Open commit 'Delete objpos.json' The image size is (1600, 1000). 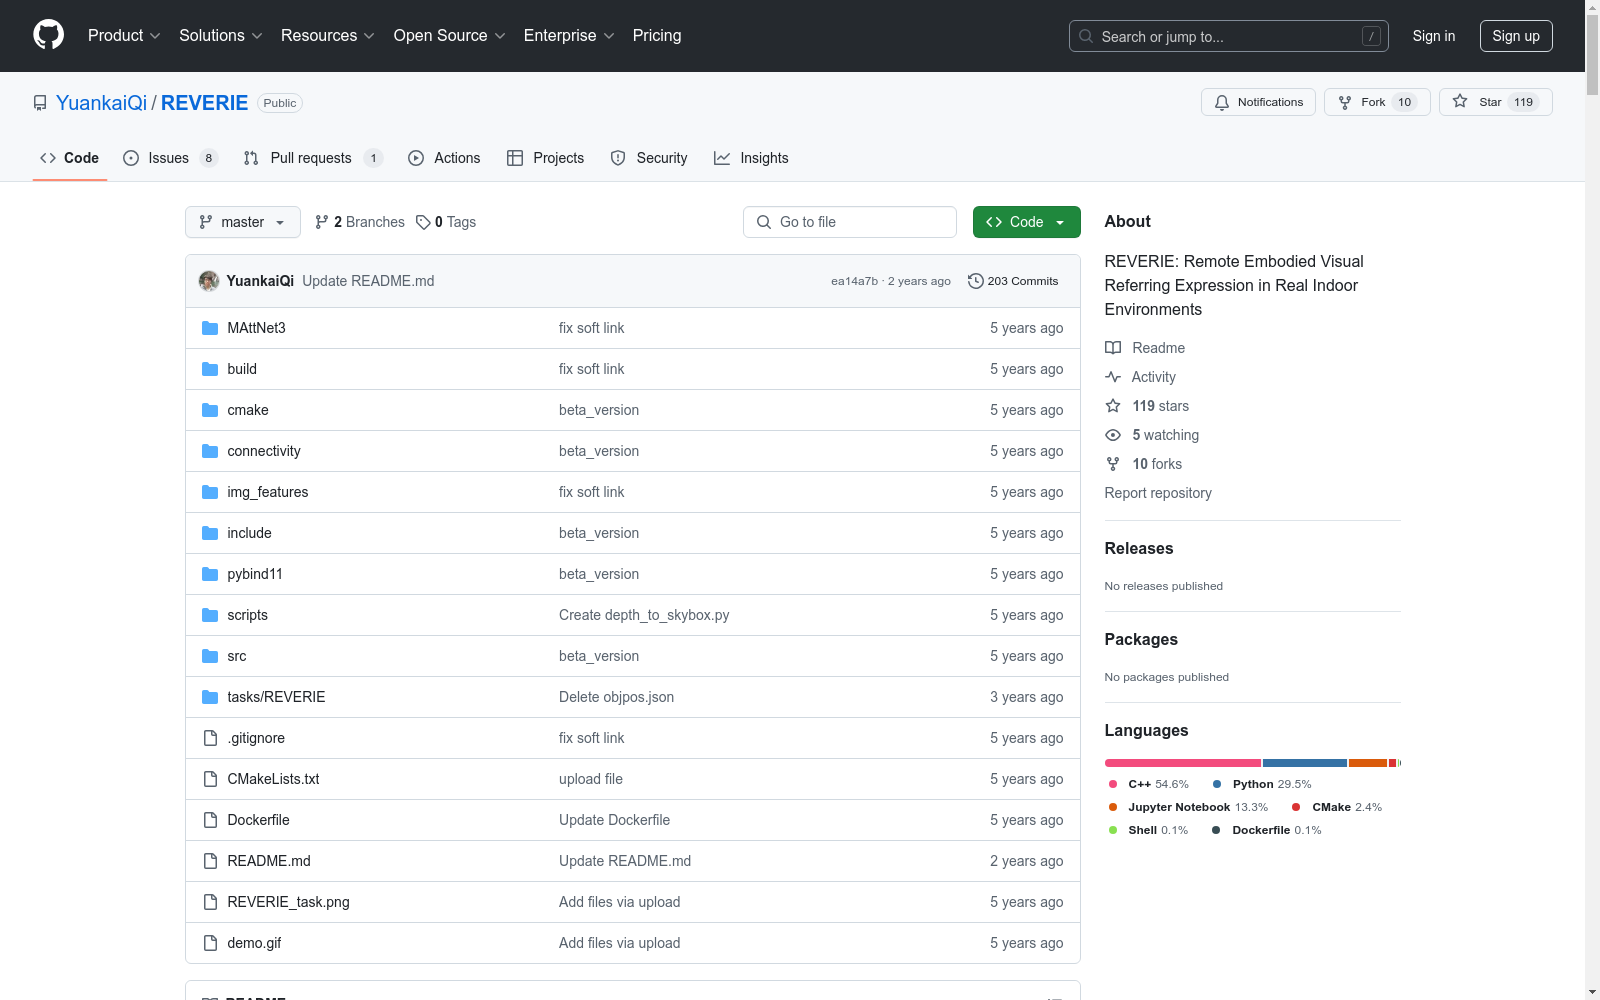point(616,697)
